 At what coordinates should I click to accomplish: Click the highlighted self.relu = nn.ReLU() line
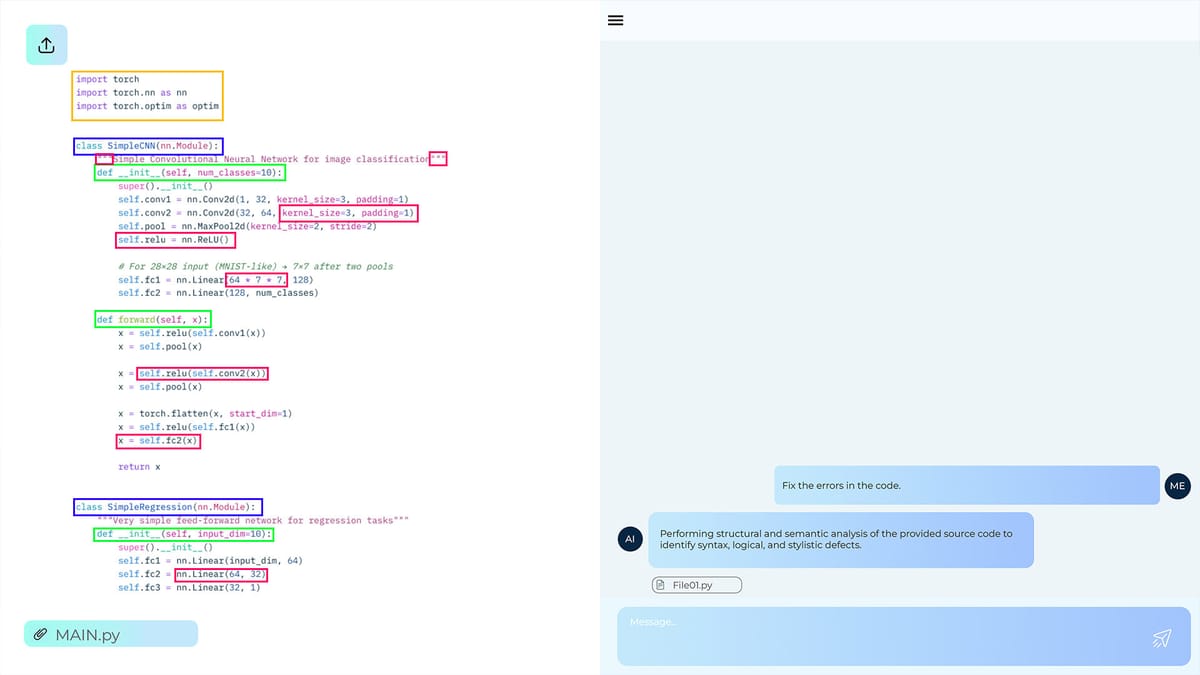coord(175,240)
